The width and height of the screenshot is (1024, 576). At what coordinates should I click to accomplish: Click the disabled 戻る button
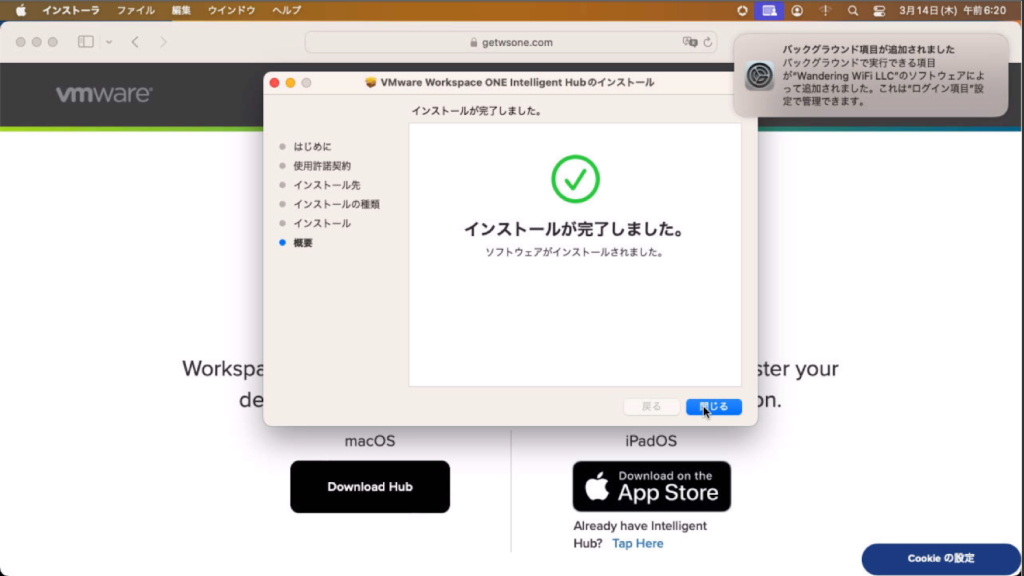(x=651, y=406)
